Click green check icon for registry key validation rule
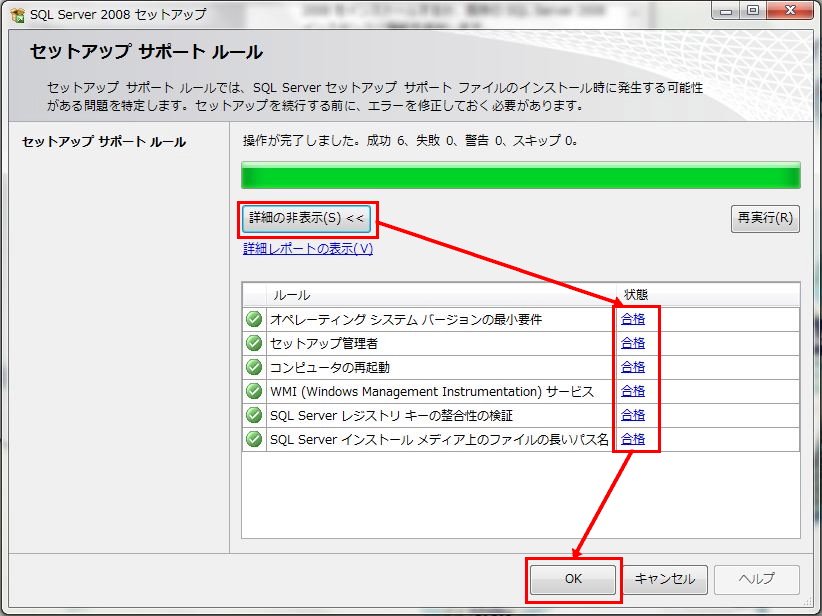Screen dimensions: 822x616 [x=254, y=415]
